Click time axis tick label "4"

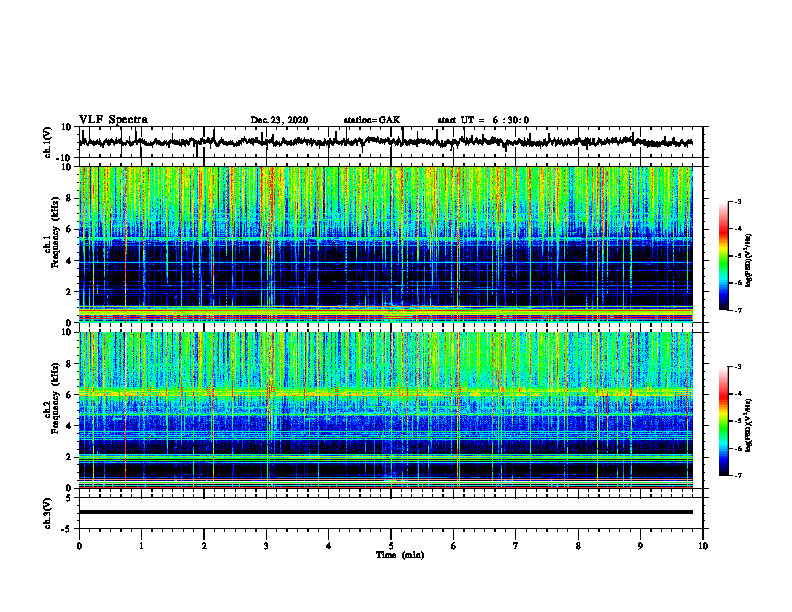click(328, 546)
